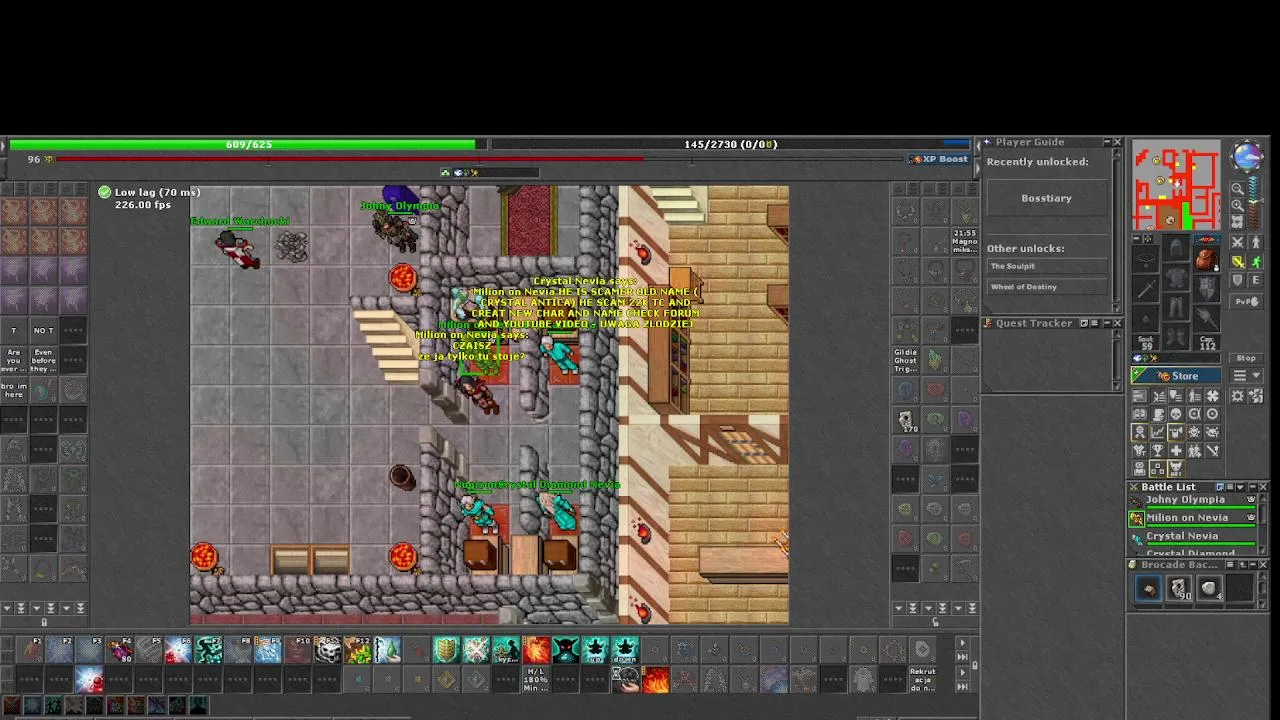The height and width of the screenshot is (720, 1280).
Task: Open the Bosstiary unlock entry
Action: [x=1047, y=198]
